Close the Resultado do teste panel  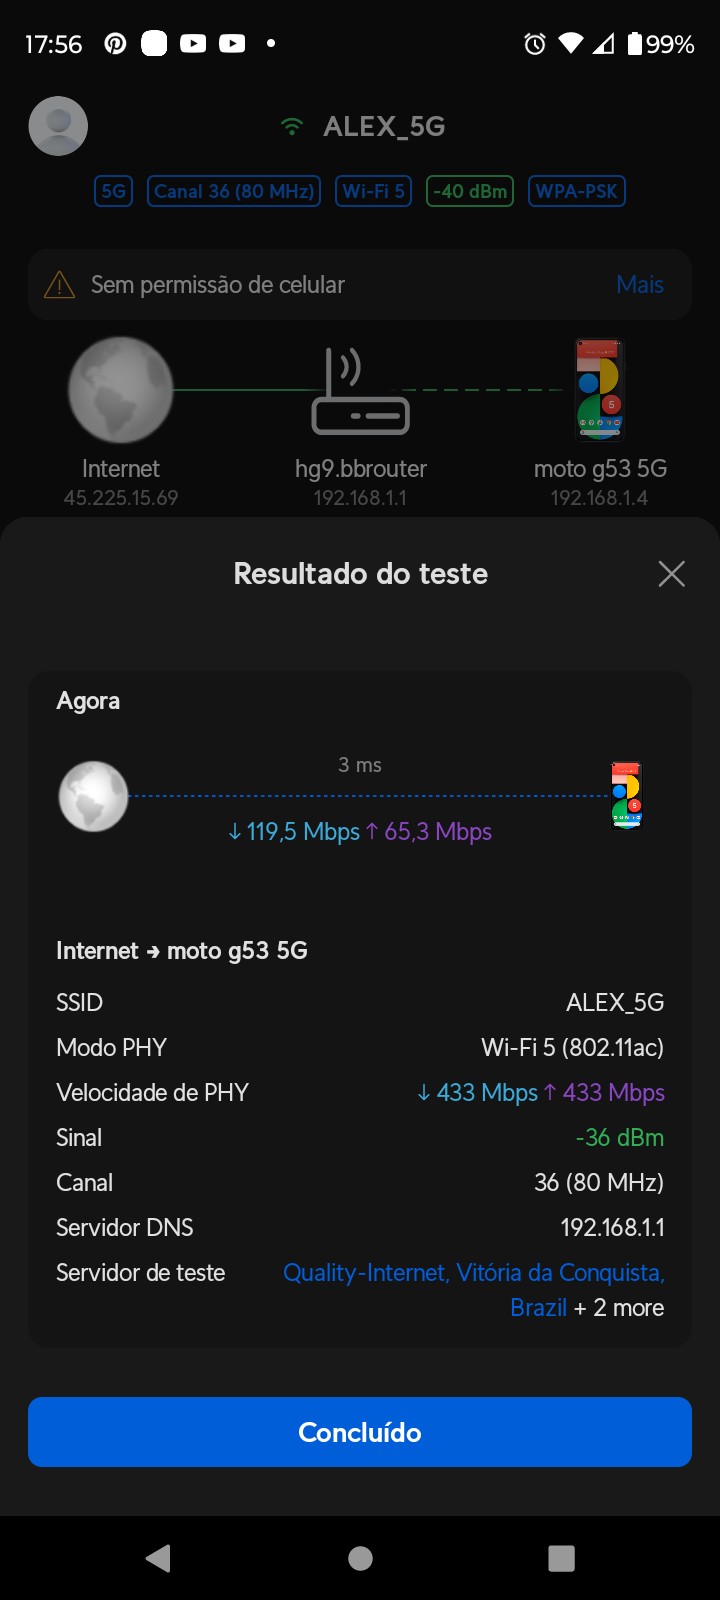[671, 574]
